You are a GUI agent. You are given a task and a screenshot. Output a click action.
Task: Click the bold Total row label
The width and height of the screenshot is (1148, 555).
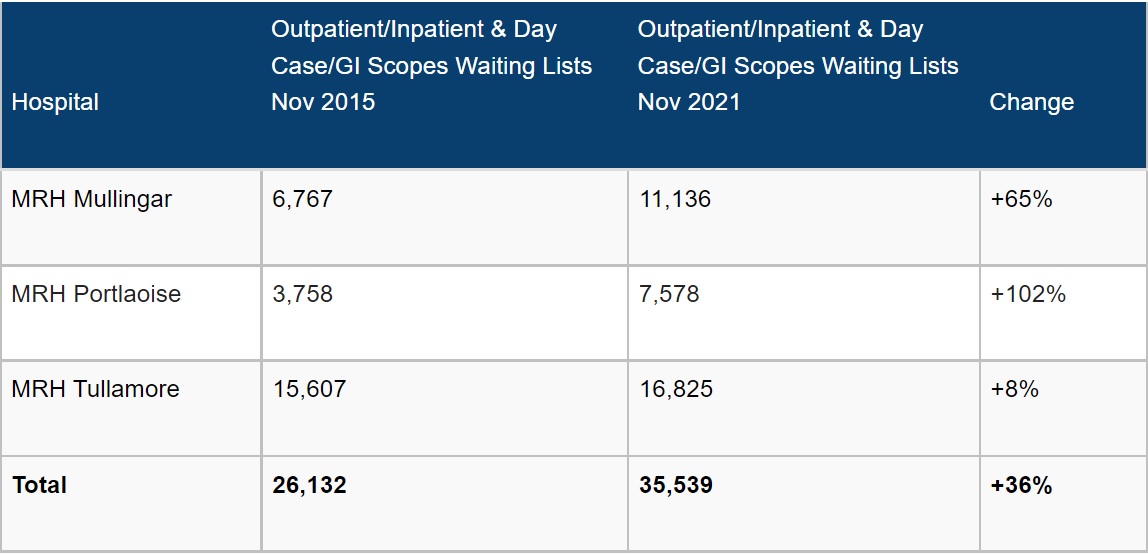click(x=39, y=485)
